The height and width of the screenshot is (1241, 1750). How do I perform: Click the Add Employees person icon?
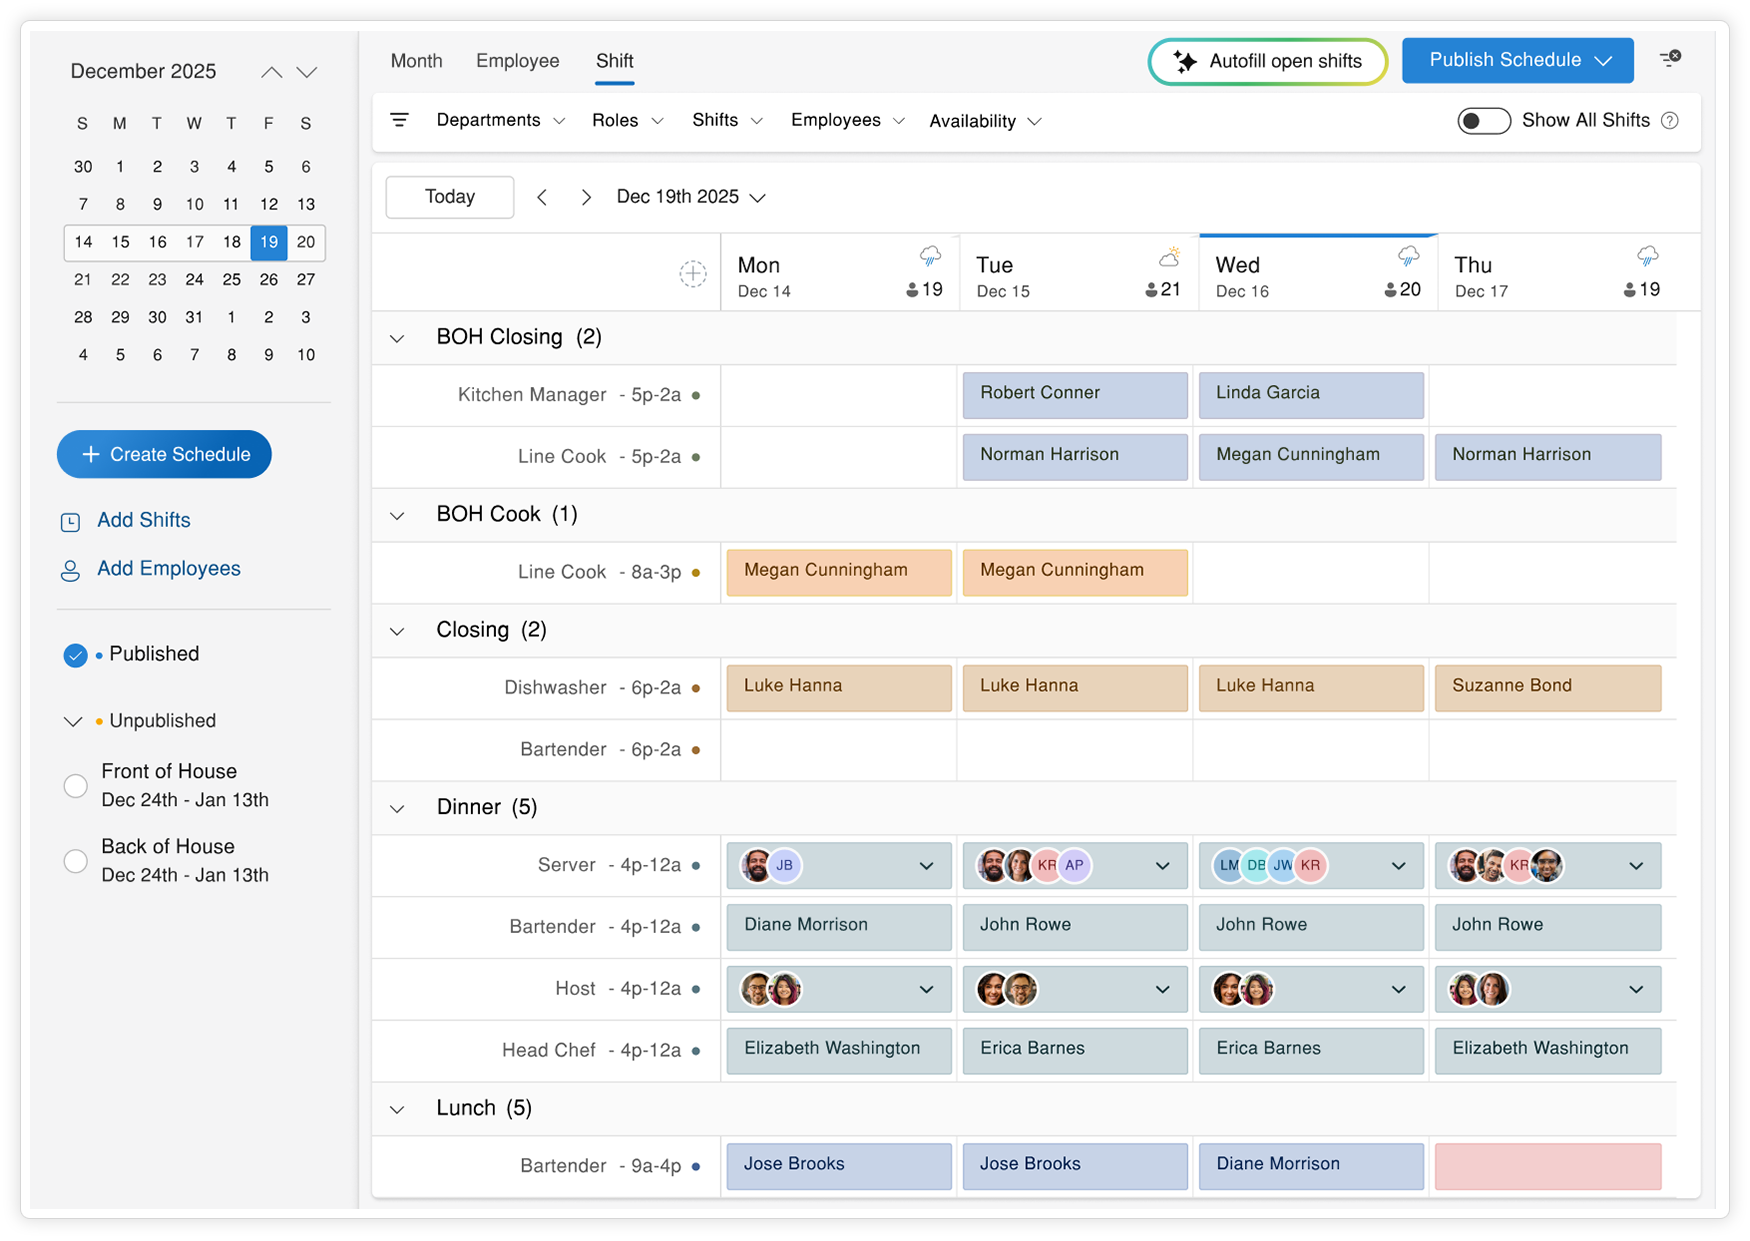[x=70, y=570]
